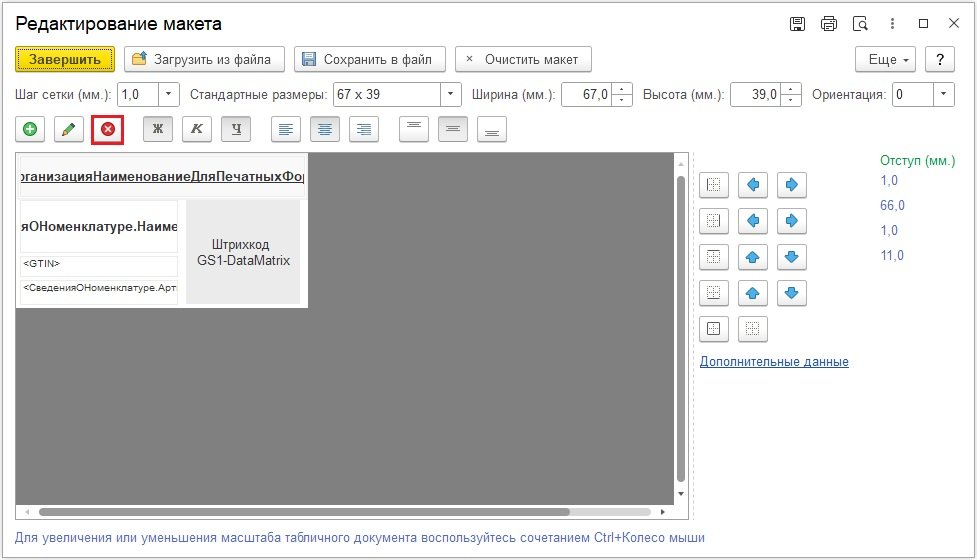Click the save icon in title bar

(797, 24)
